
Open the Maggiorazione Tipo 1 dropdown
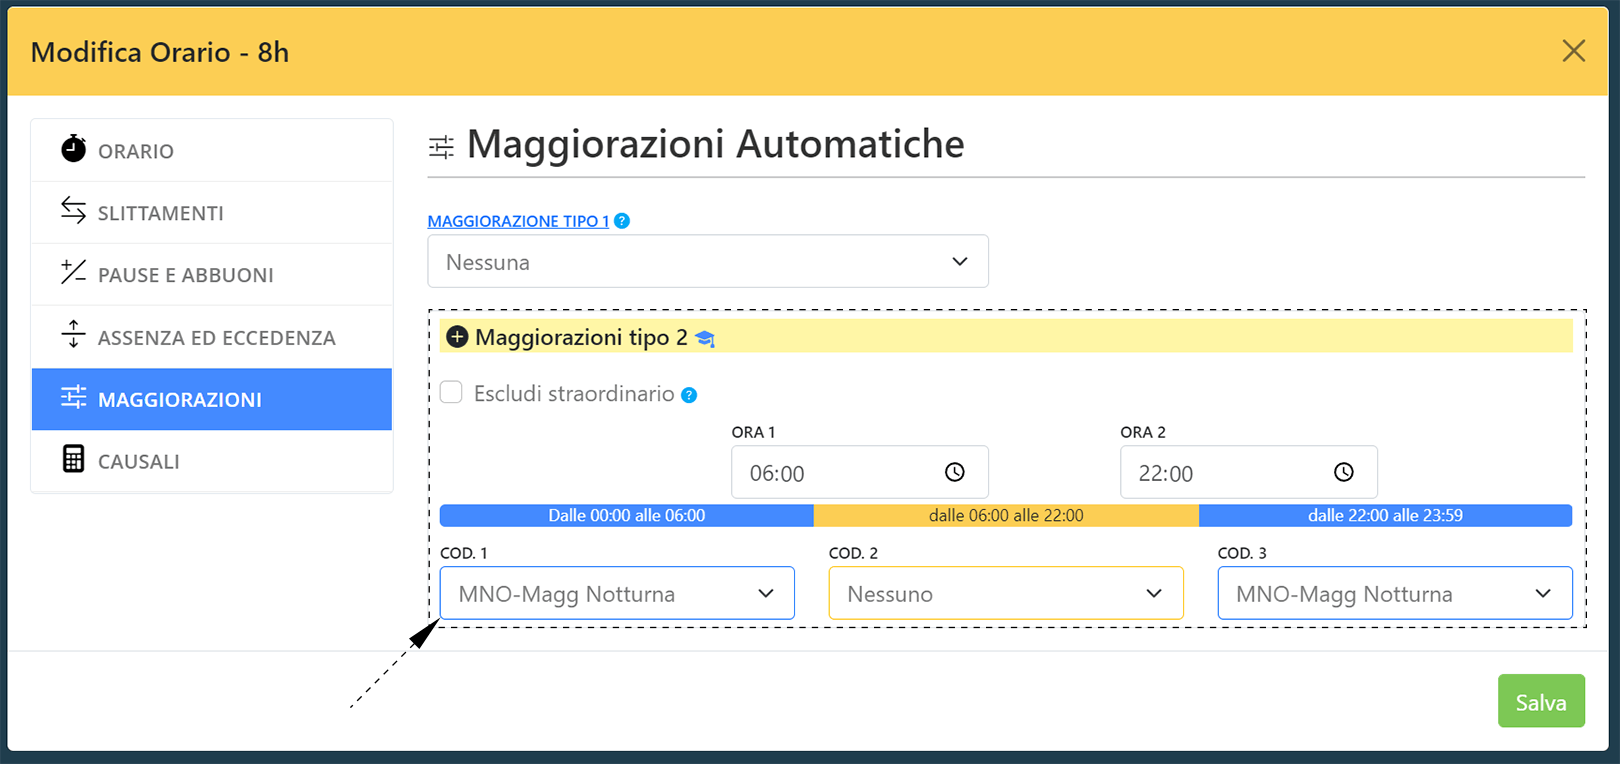(707, 262)
